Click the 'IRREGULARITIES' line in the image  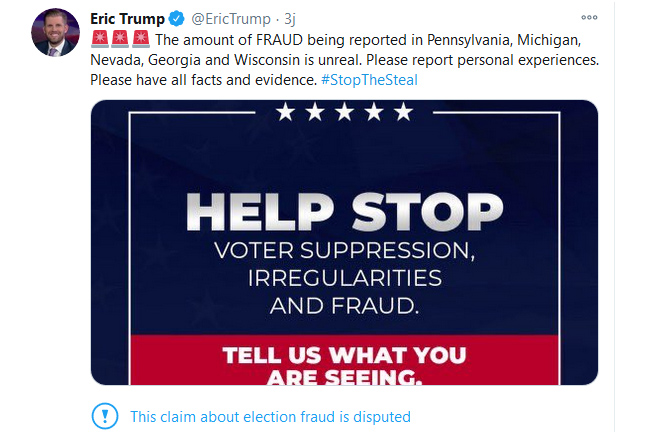343,273
